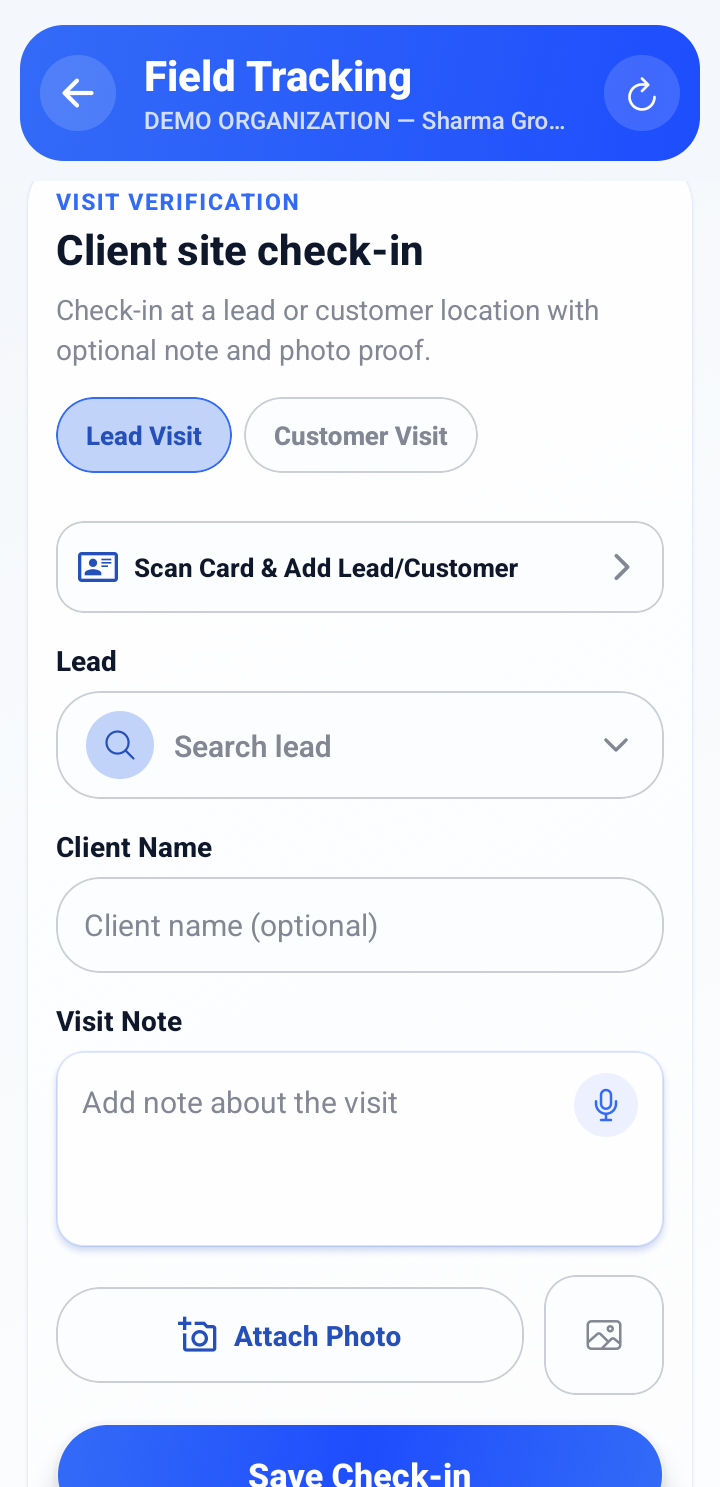This screenshot has width=720, height=1487.
Task: Expand the Search lead dropdown arrow
Action: 616,745
